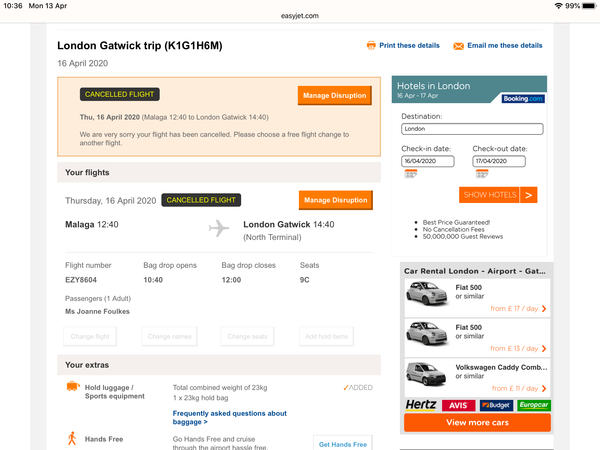Click Manage Disruption next to Thursday, 16 April 2020
Image resolution: width=600 pixels, height=450 pixels.
(x=336, y=200)
